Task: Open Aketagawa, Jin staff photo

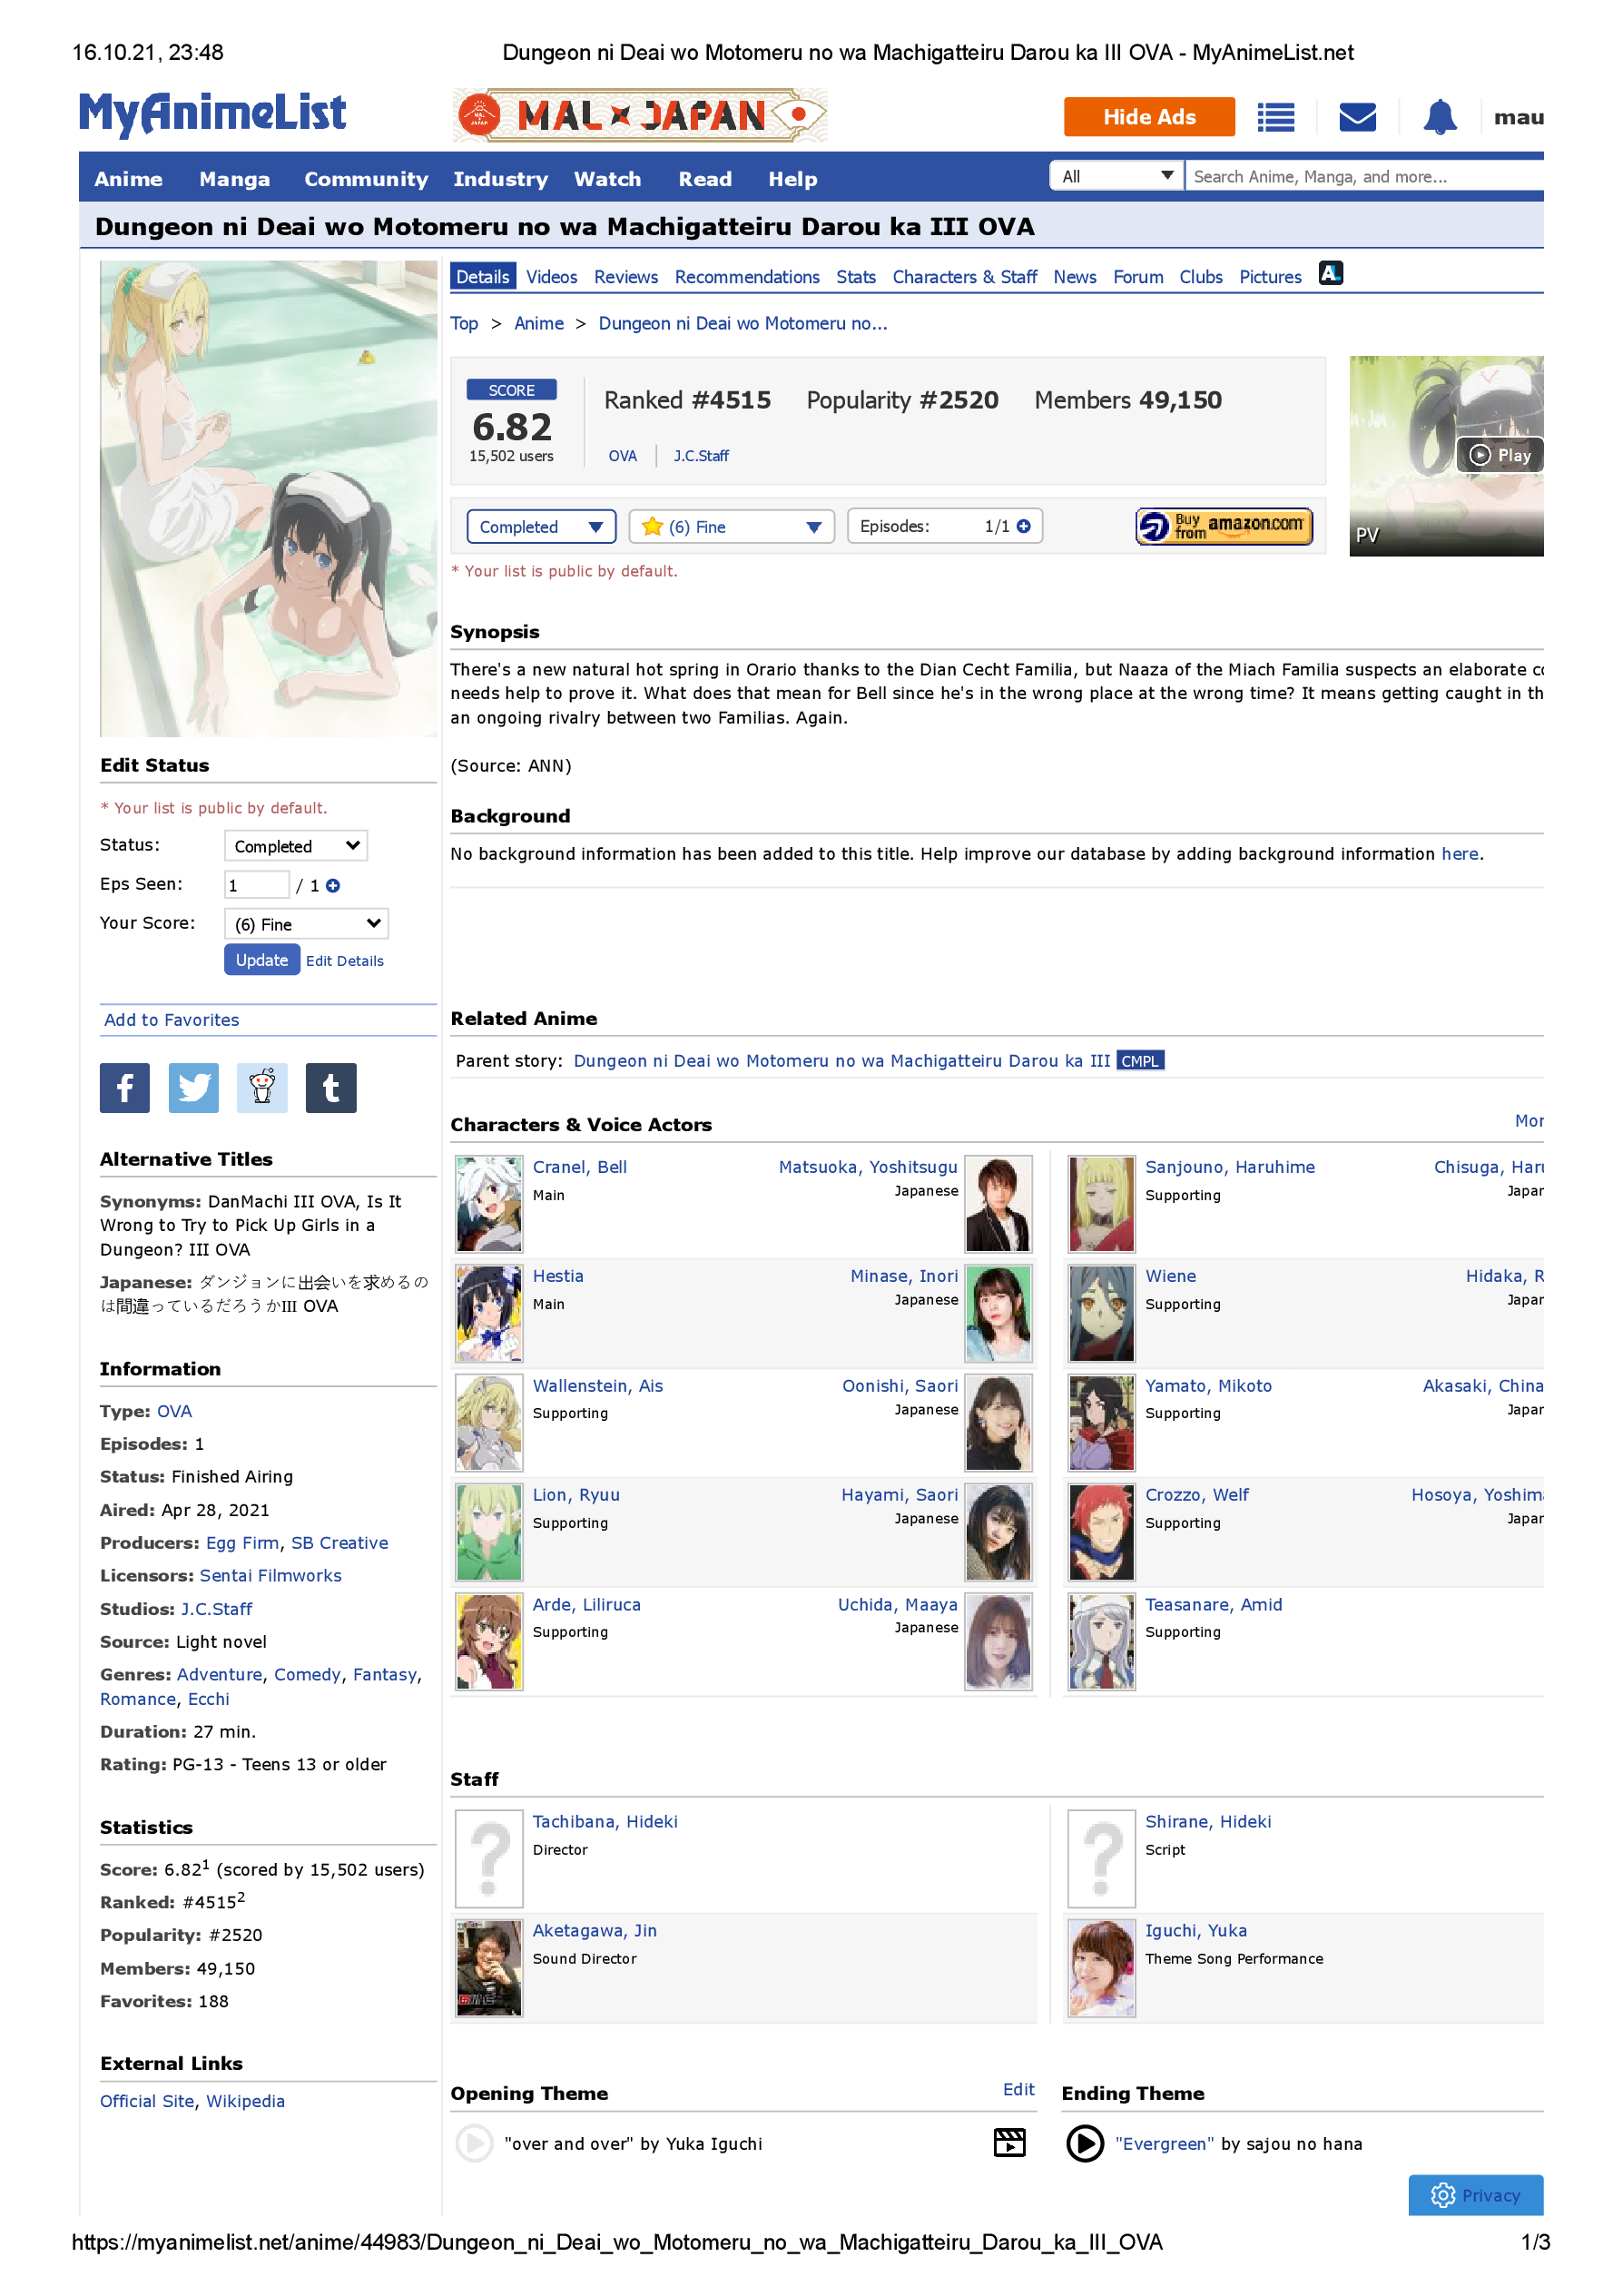Action: point(489,1969)
